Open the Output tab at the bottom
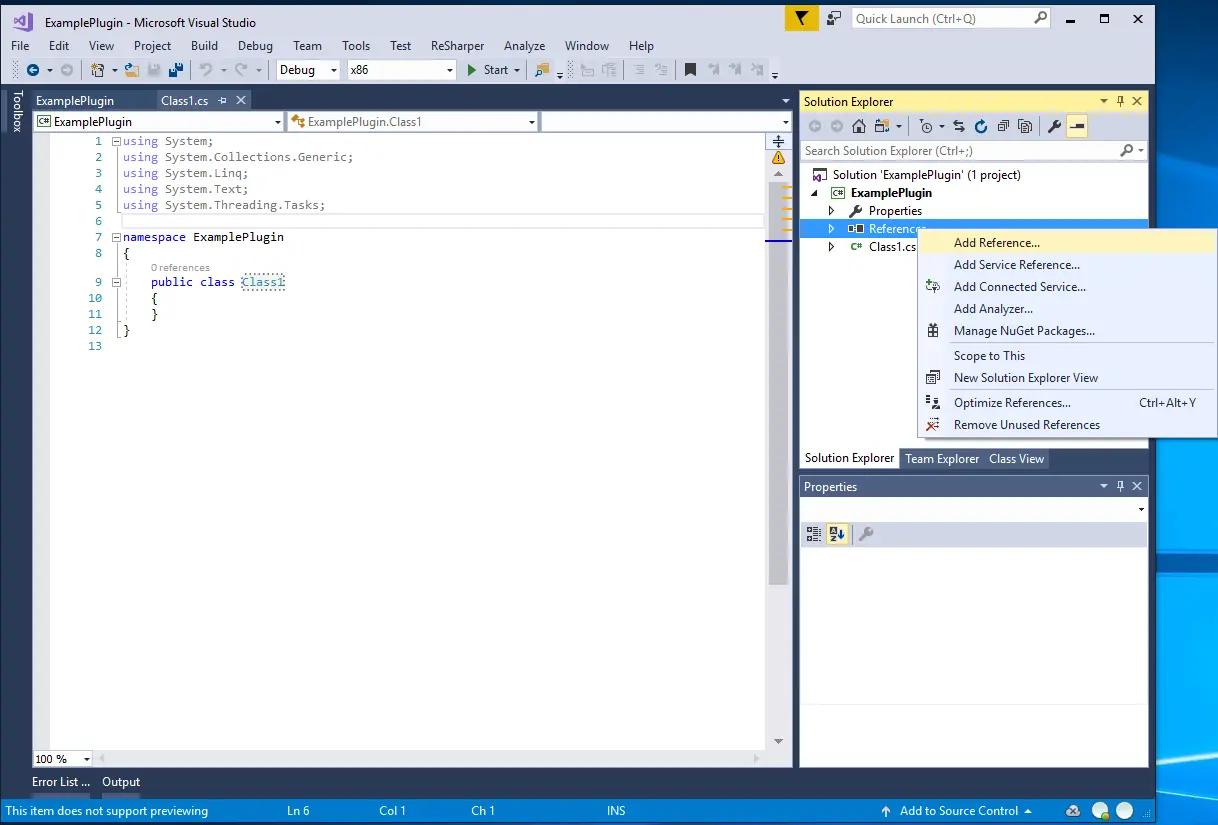 pyautogui.click(x=121, y=782)
